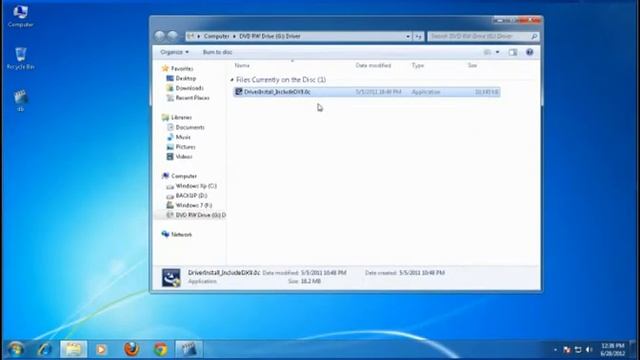Sort by Name column header

tap(242, 65)
